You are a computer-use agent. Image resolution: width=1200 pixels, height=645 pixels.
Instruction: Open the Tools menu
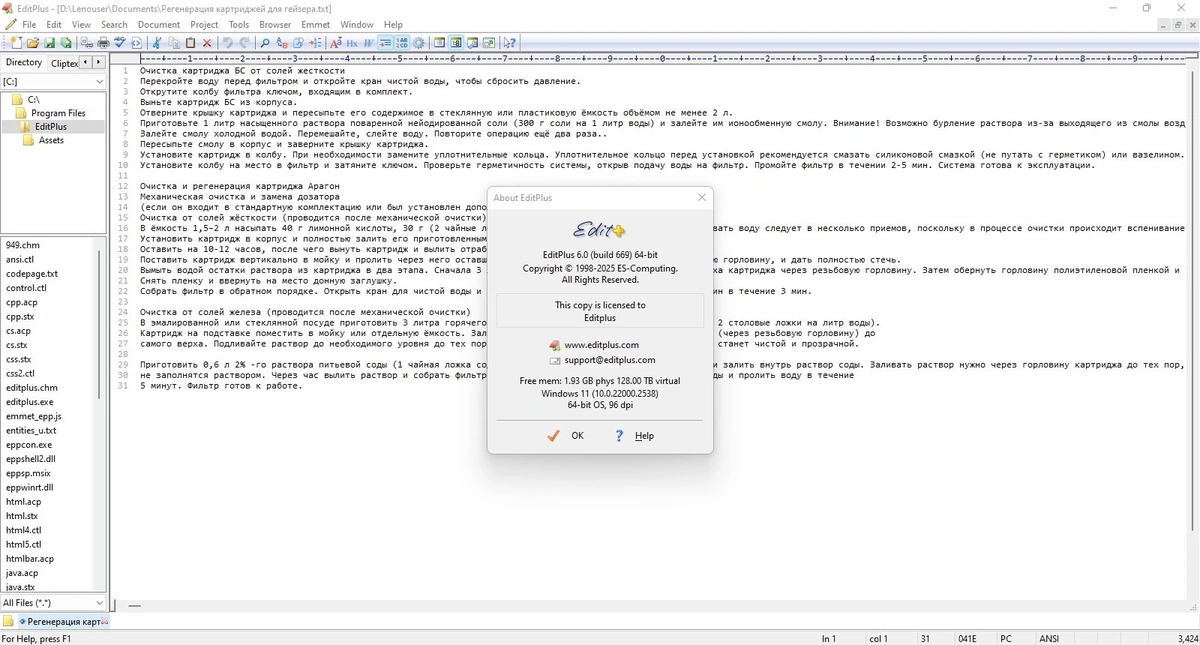click(239, 24)
